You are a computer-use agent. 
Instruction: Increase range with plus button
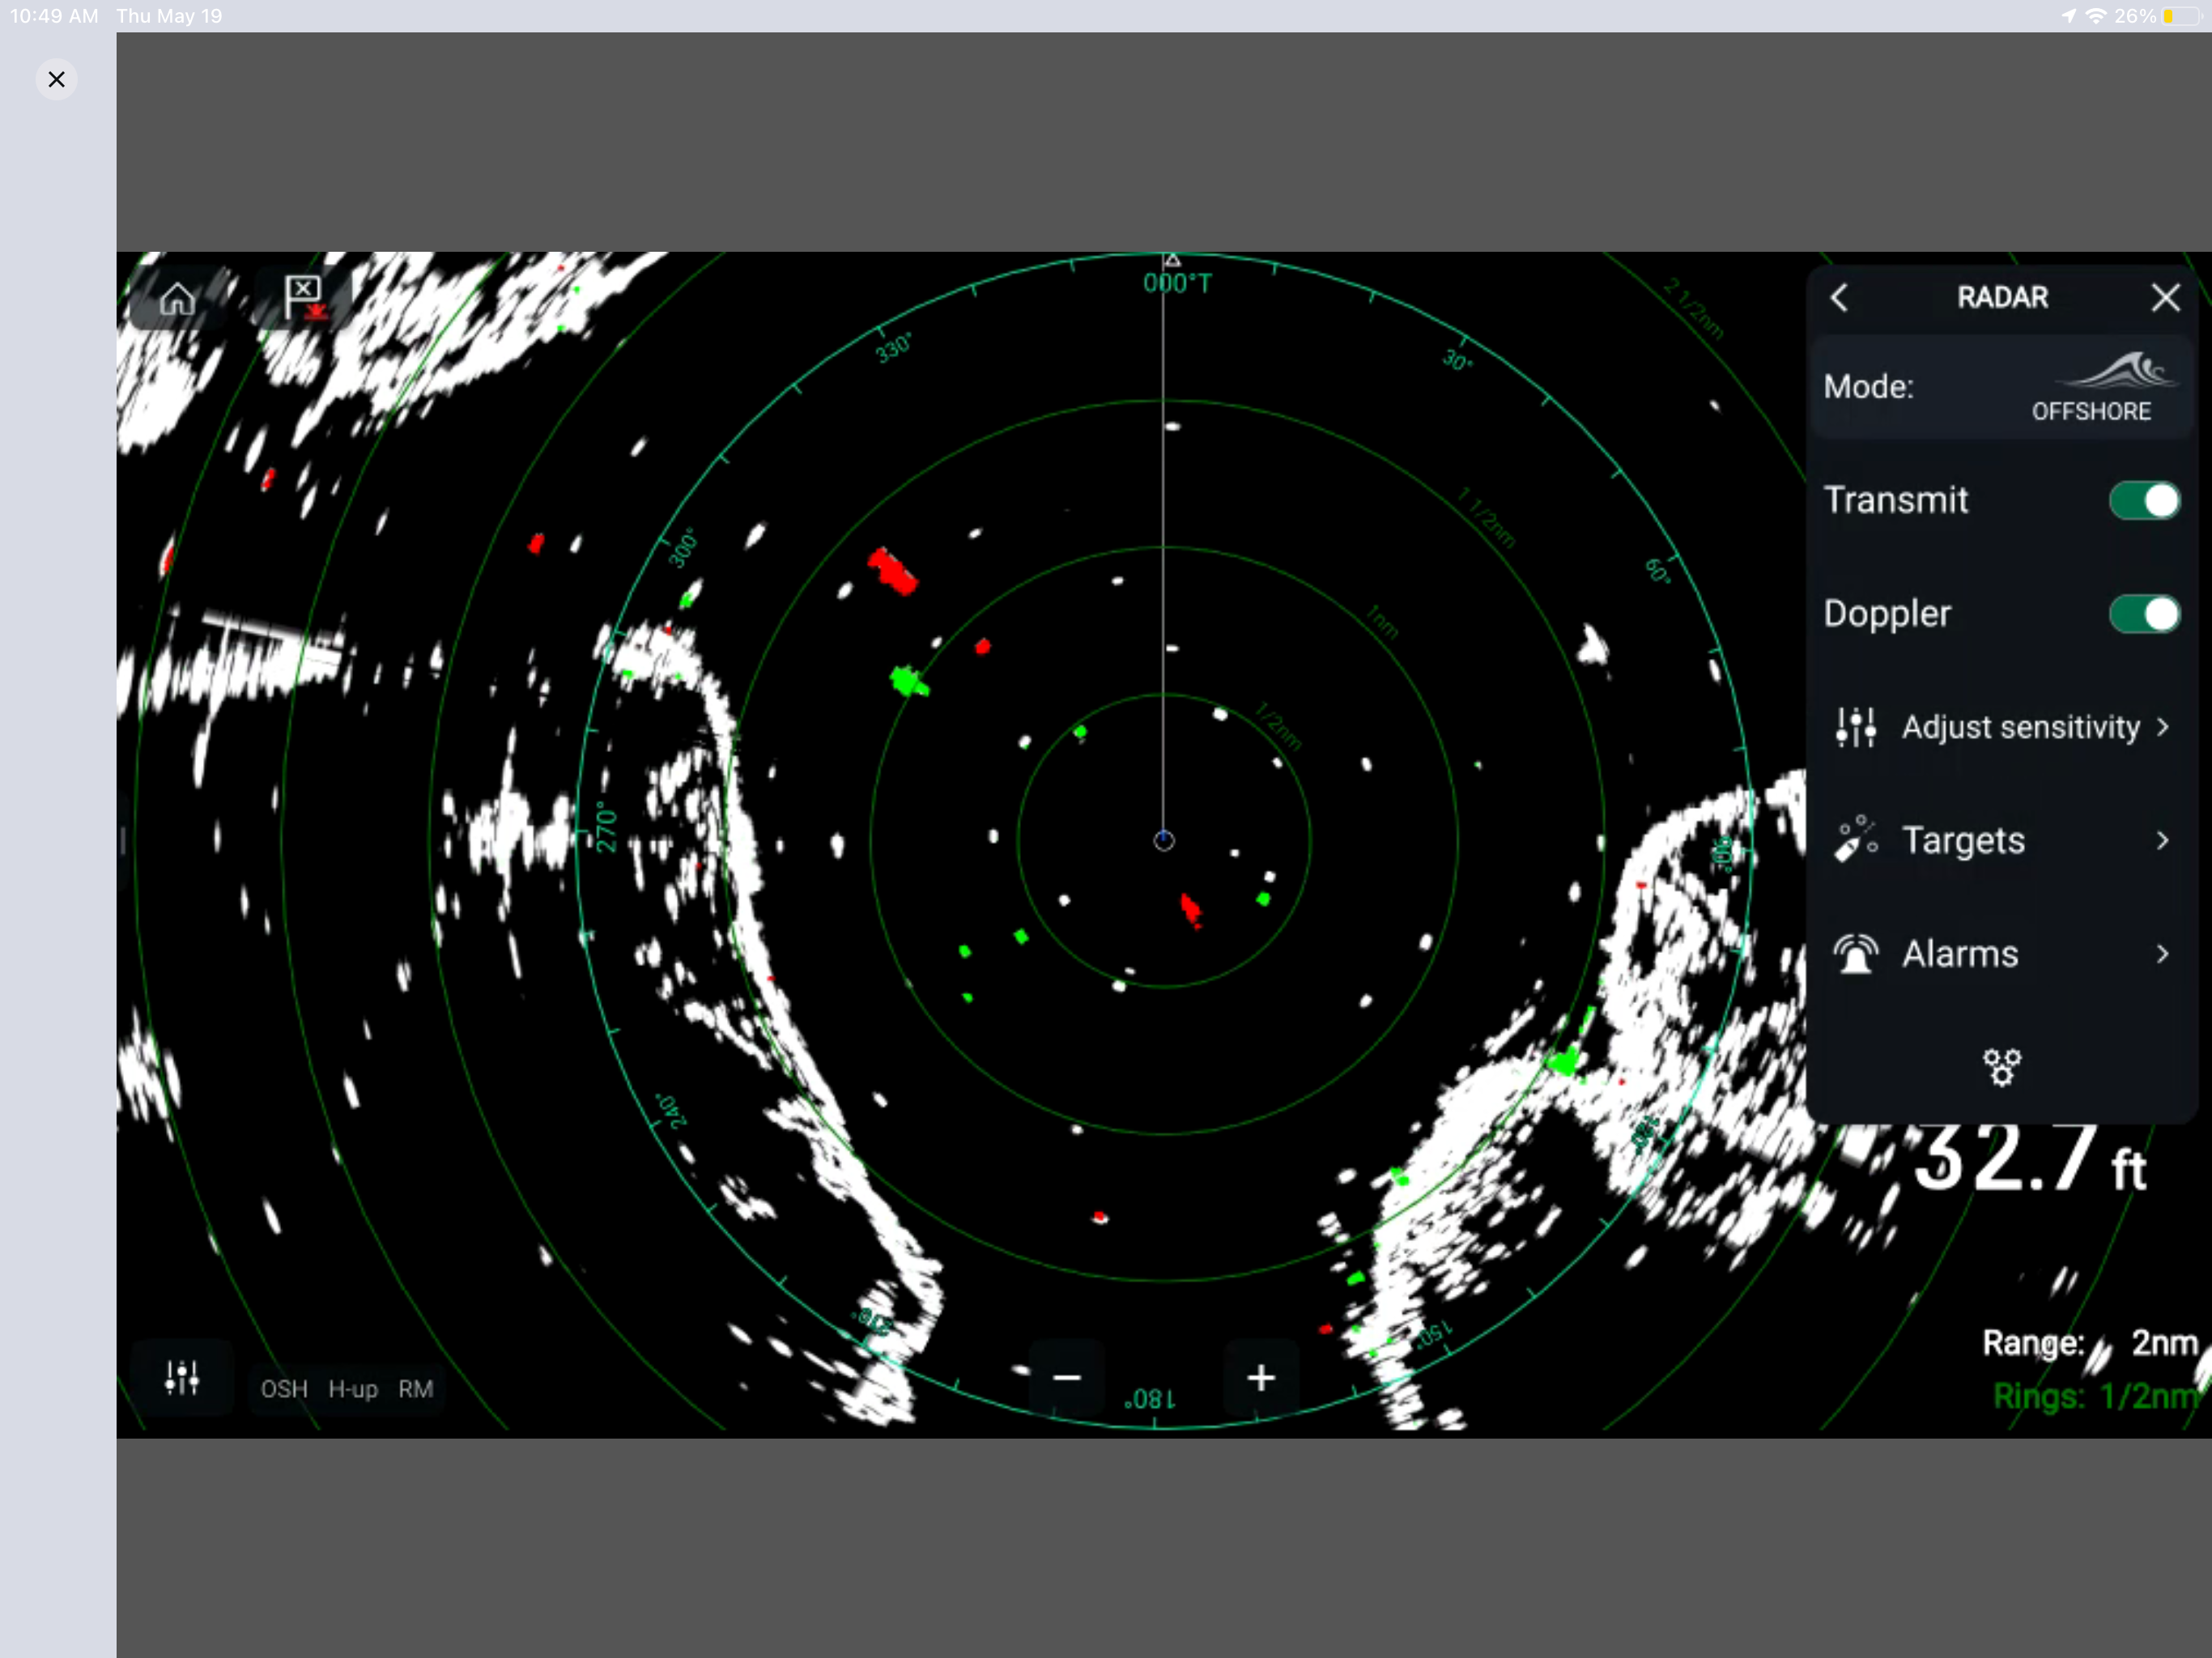tap(1261, 1378)
